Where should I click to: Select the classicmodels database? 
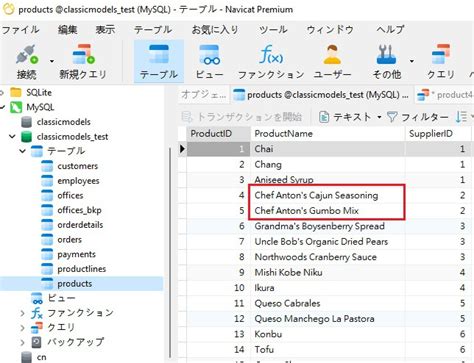pos(56,122)
